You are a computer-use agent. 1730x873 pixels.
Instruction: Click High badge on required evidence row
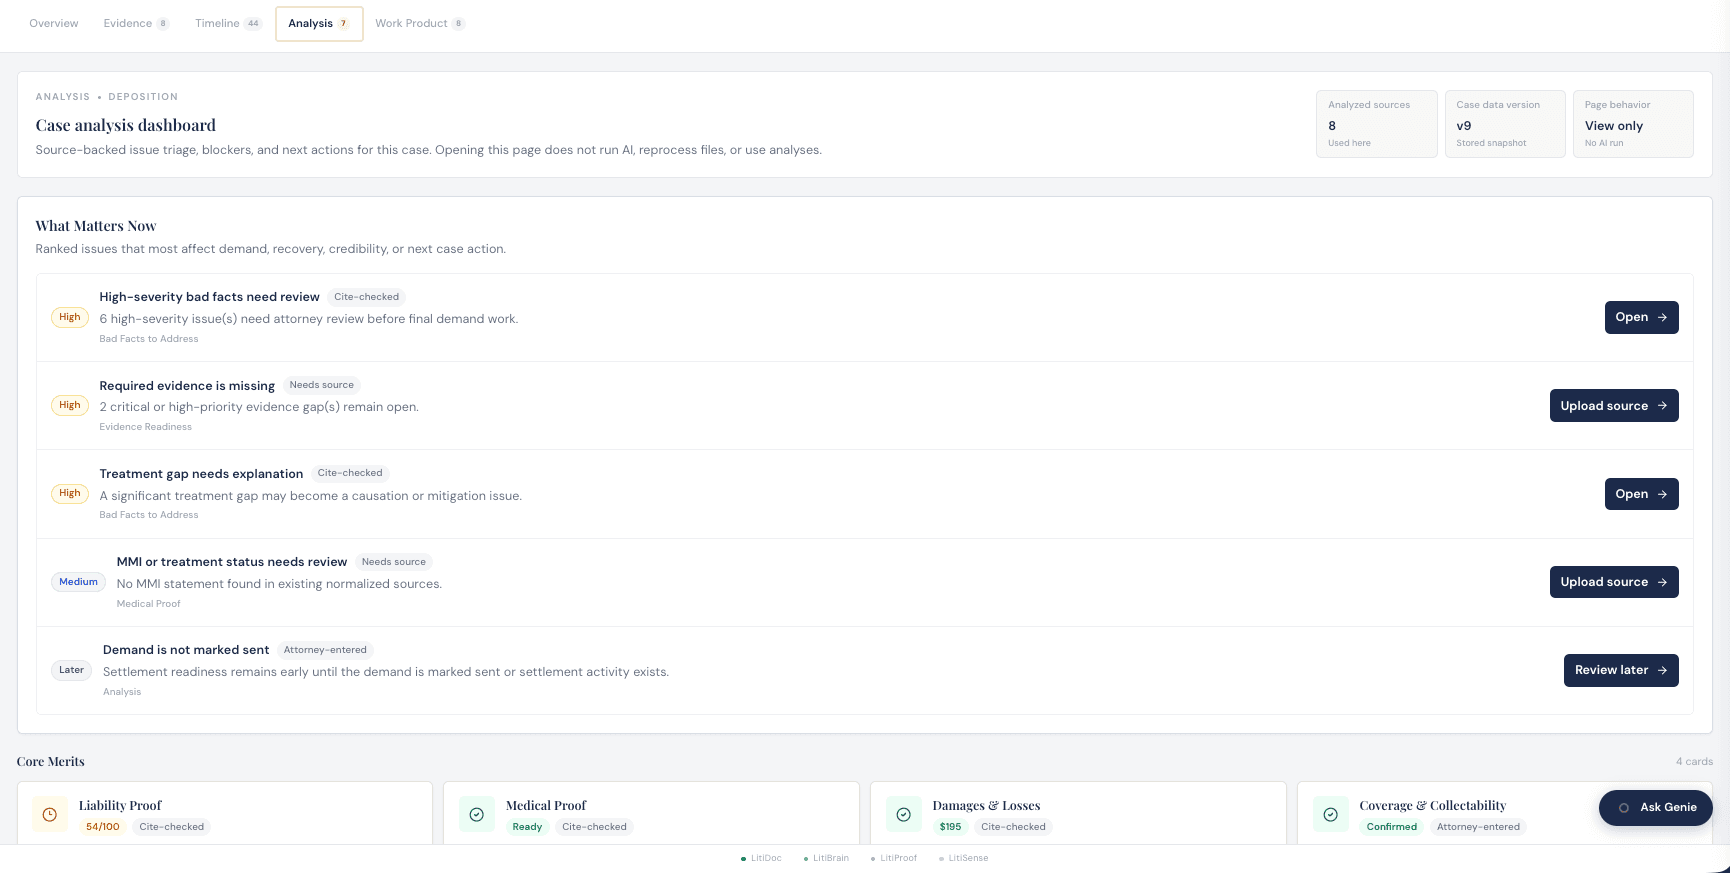tap(70, 405)
